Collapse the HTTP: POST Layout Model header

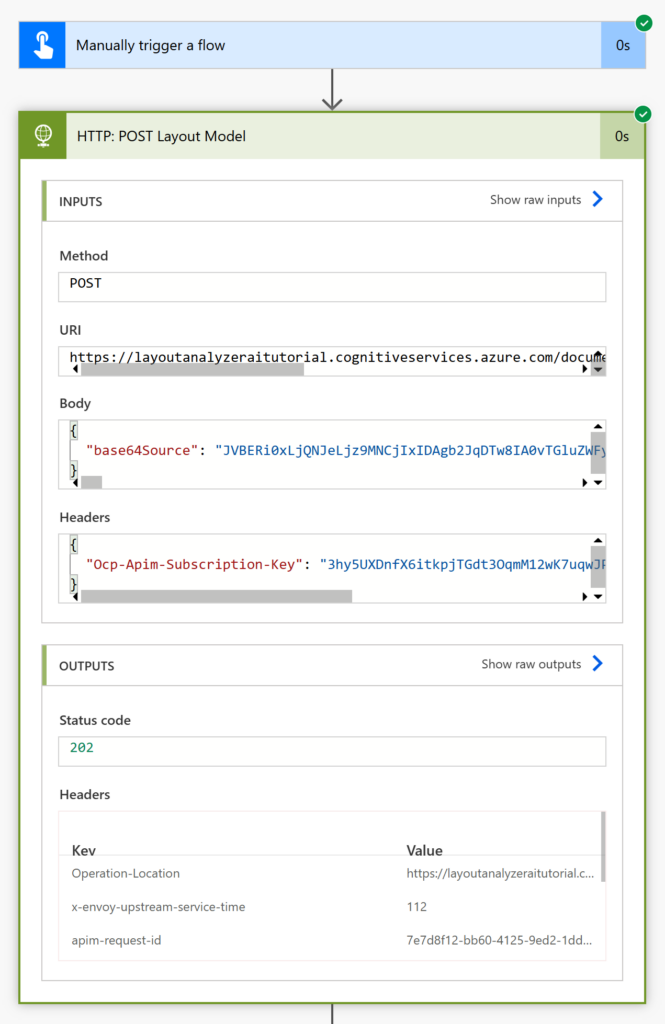332,136
